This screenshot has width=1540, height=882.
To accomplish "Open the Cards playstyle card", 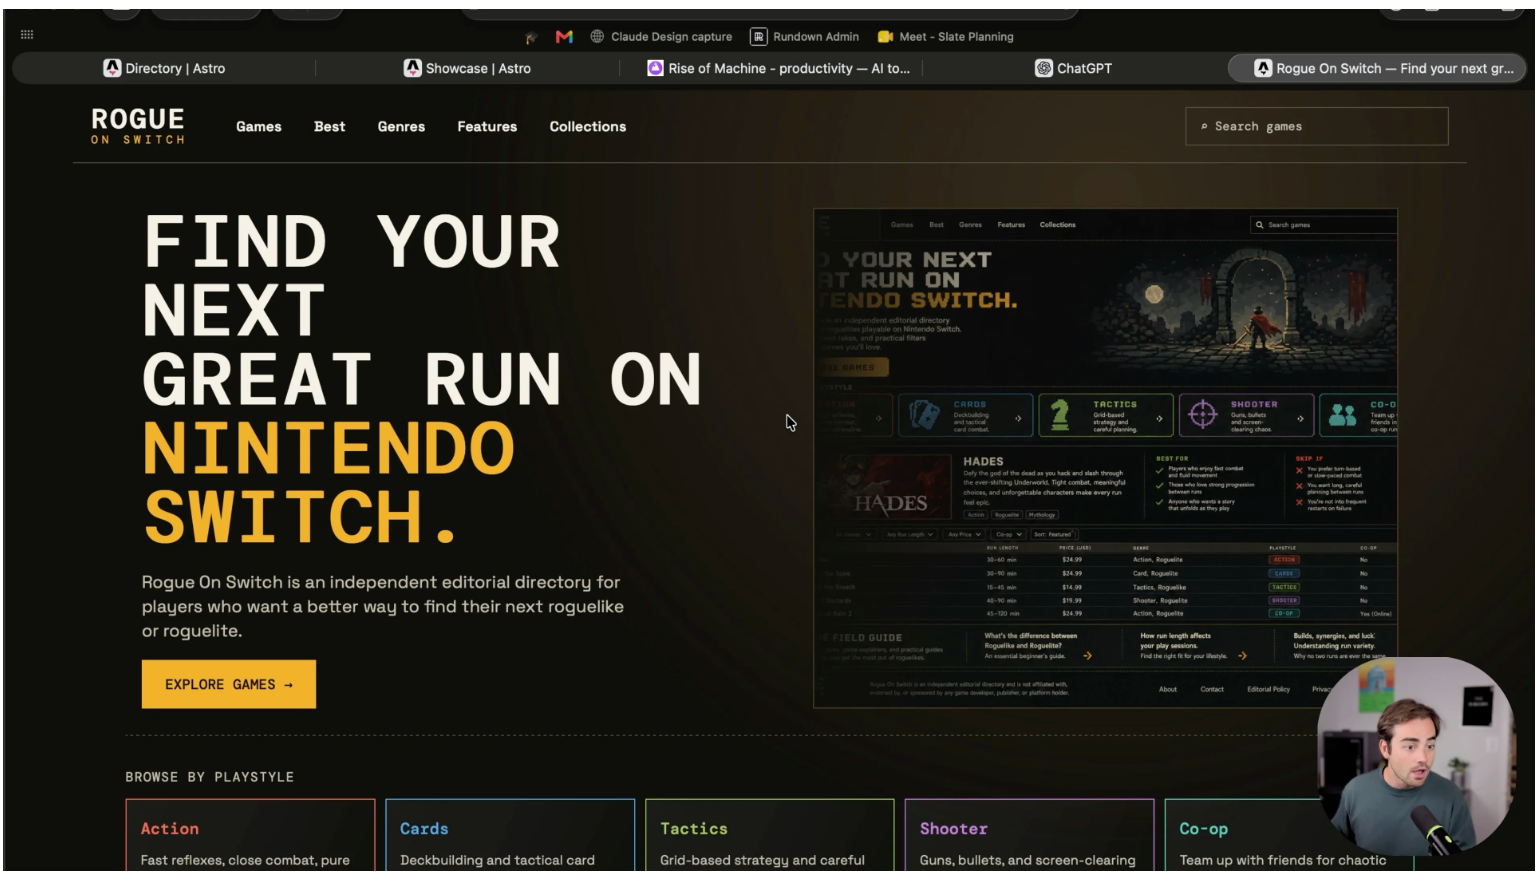I will 510,835.
